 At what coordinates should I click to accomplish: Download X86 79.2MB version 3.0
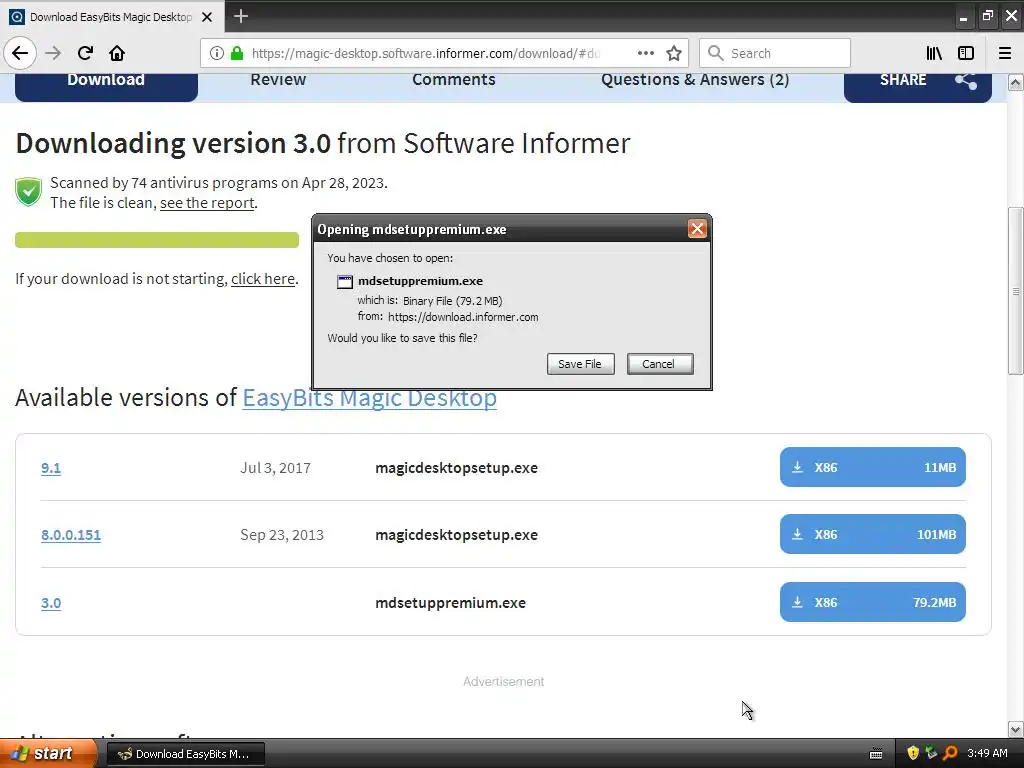coord(872,602)
